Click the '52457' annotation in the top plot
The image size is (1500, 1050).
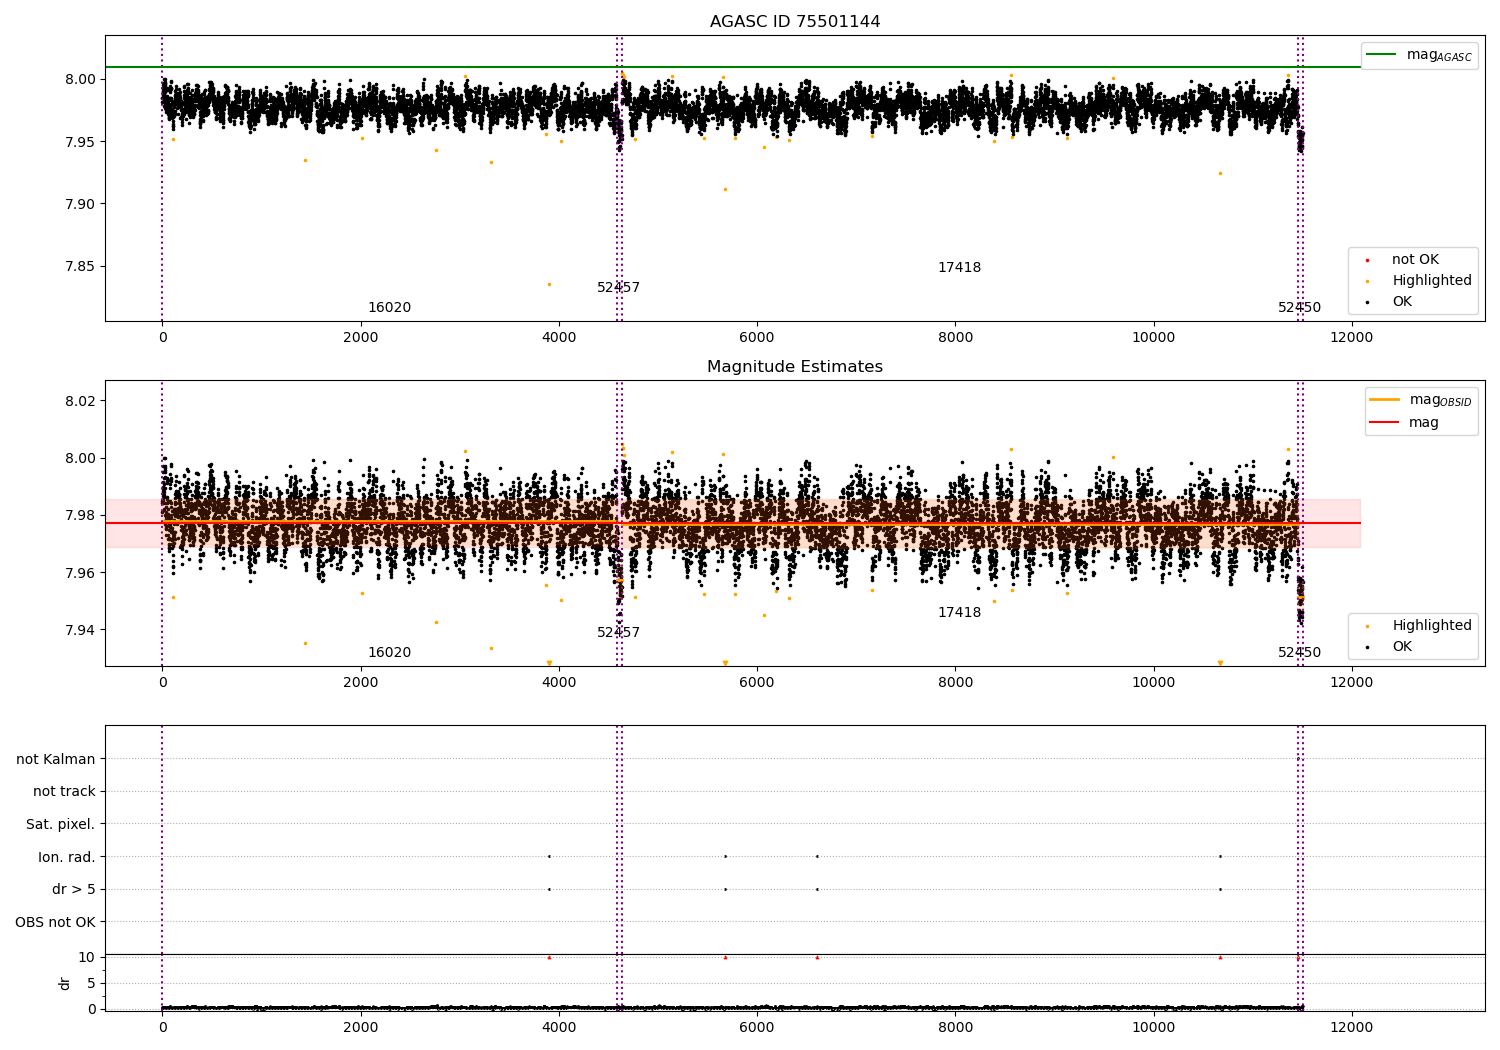coord(618,288)
